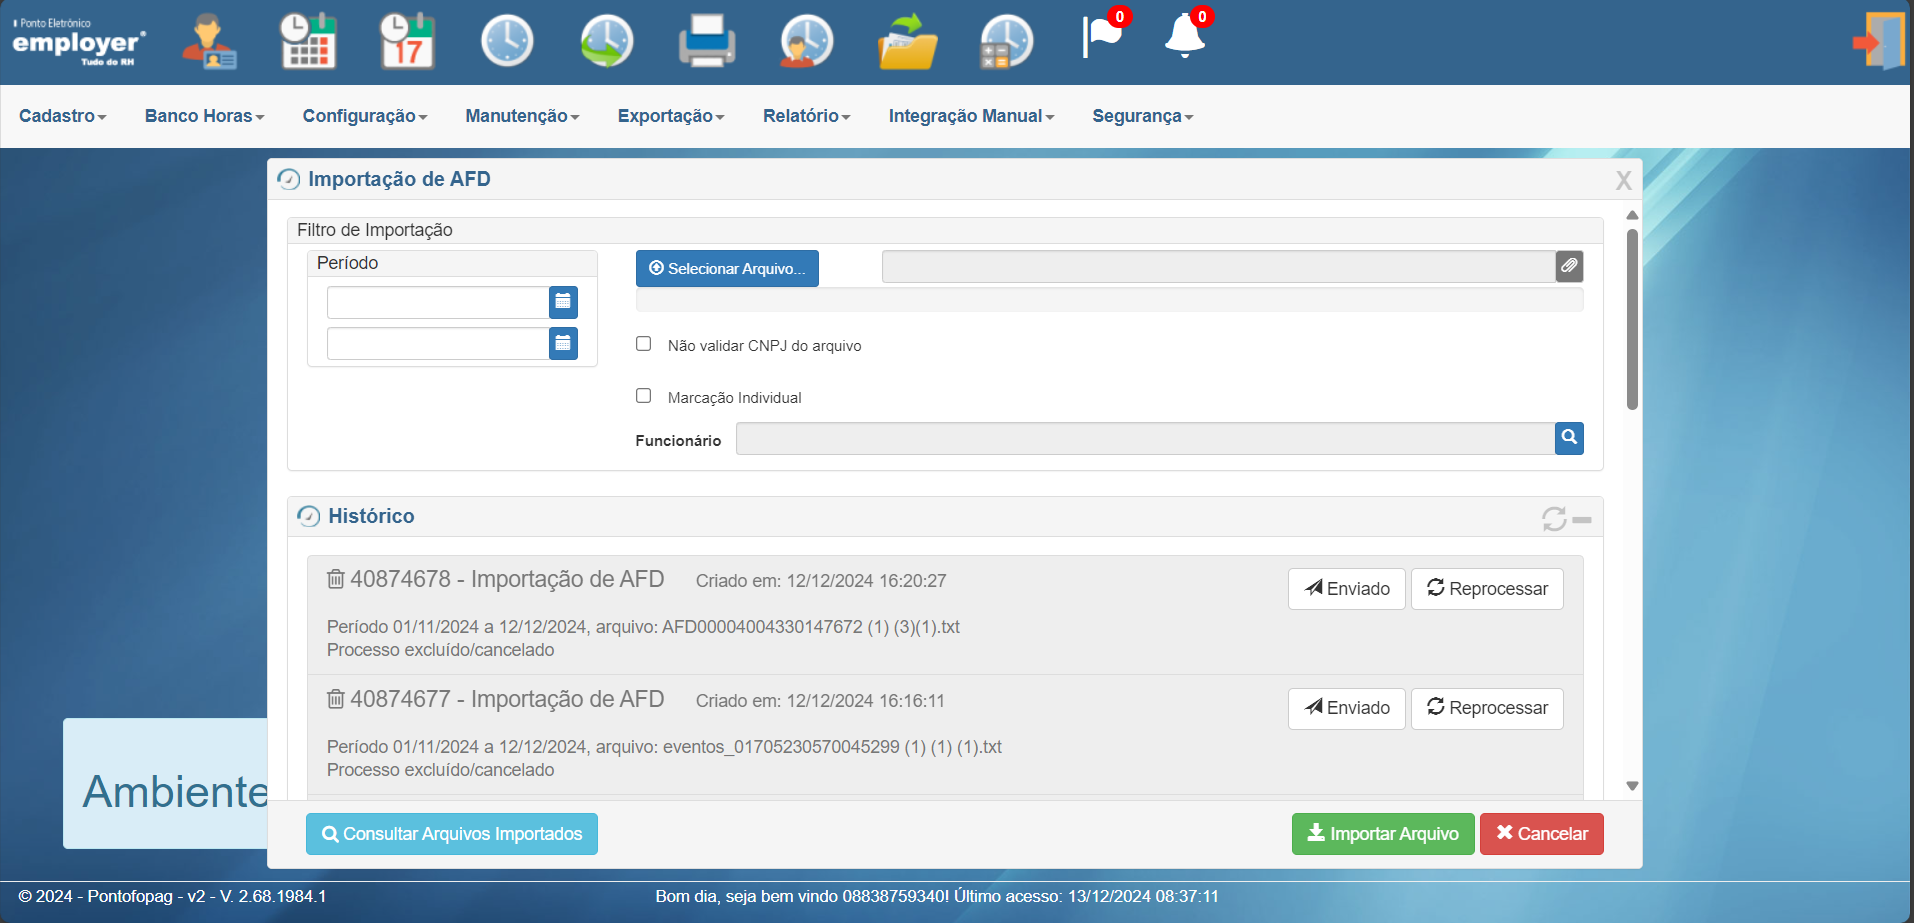Open the calendar 17 icon
Viewport: 1914px width, 923px height.
coord(407,41)
